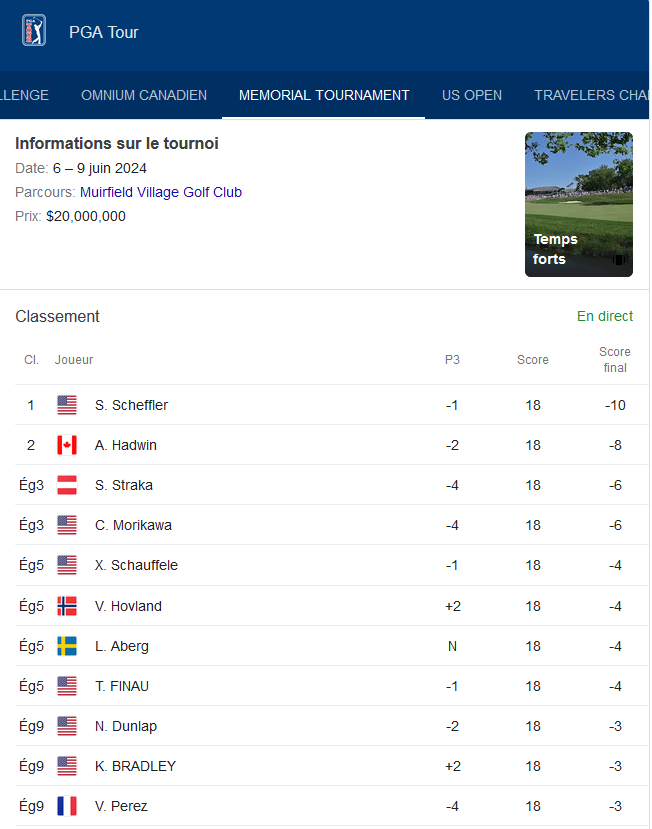Click the PGA Tour logo icon
652x829 pixels.
tap(34, 30)
